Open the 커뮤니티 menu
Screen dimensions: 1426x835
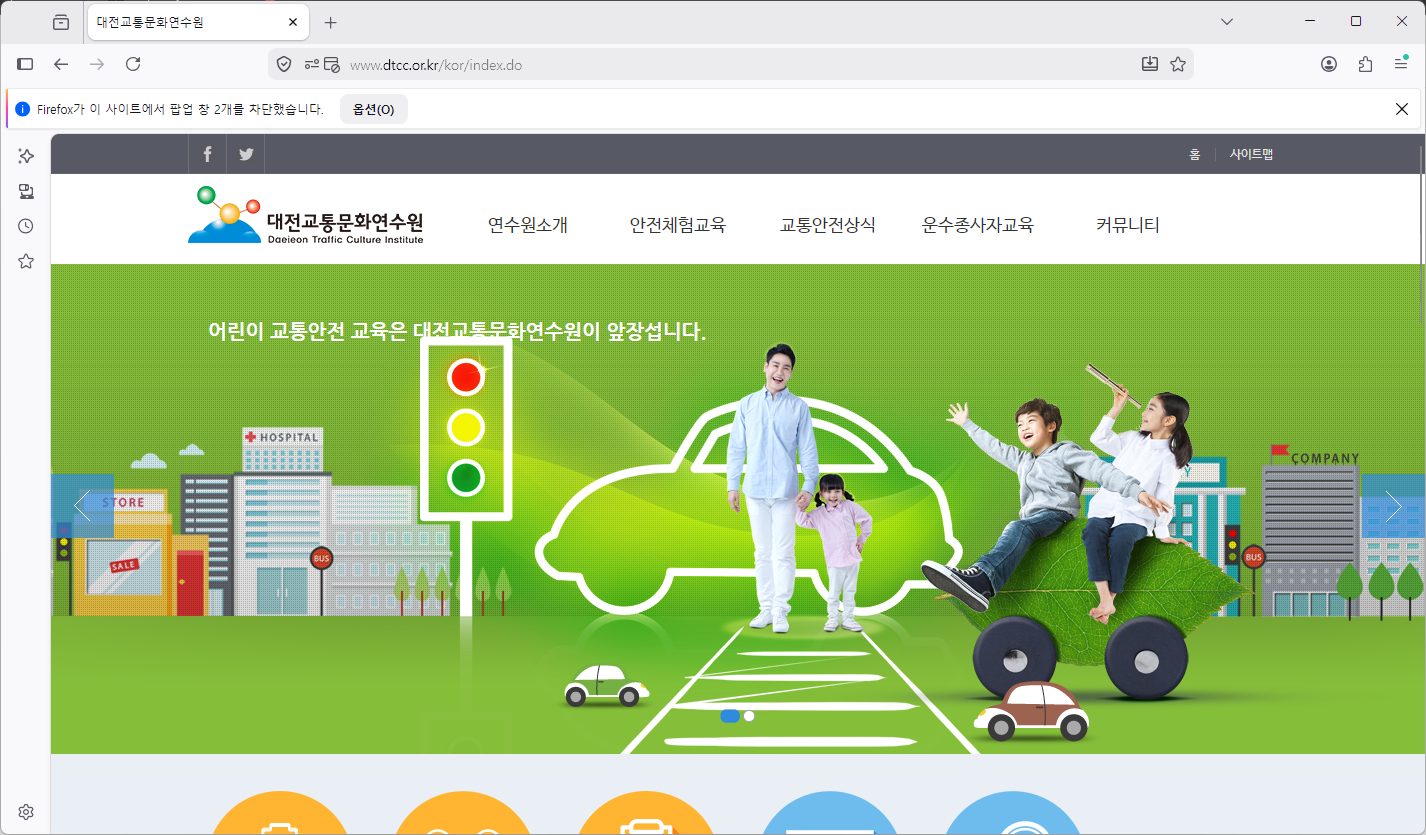click(1128, 226)
